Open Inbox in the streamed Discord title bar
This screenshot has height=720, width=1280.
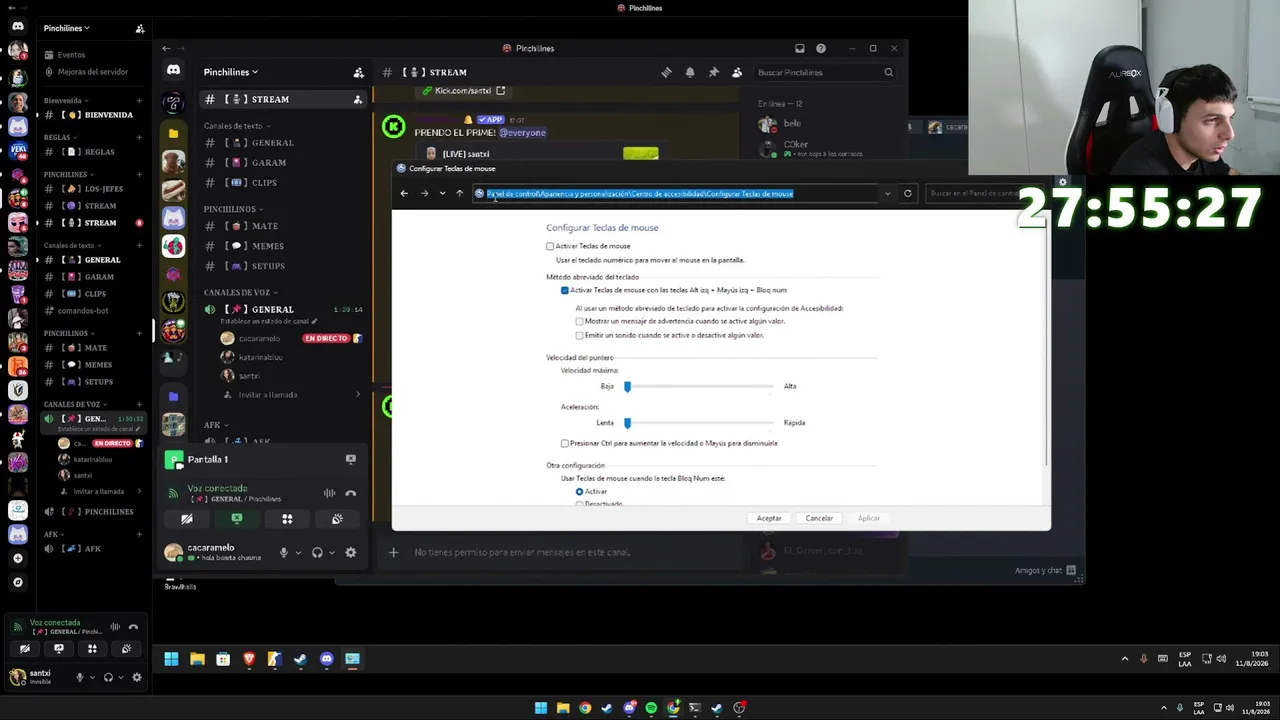[x=799, y=48]
